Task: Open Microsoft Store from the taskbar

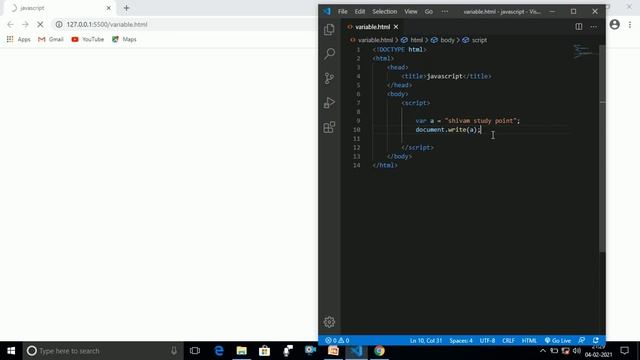Action: [x=264, y=351]
